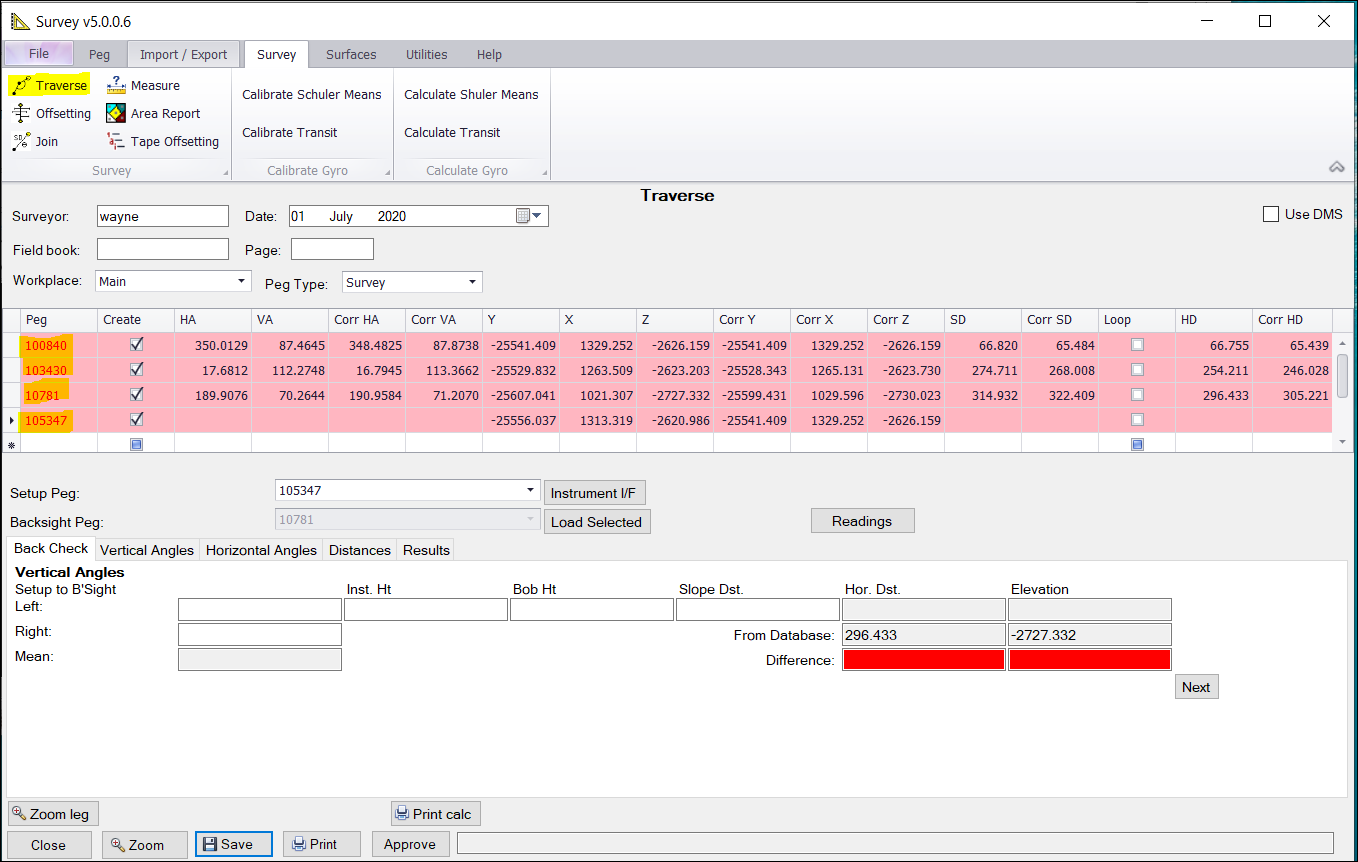Switch to the Surfaces ribbon tab

point(351,55)
